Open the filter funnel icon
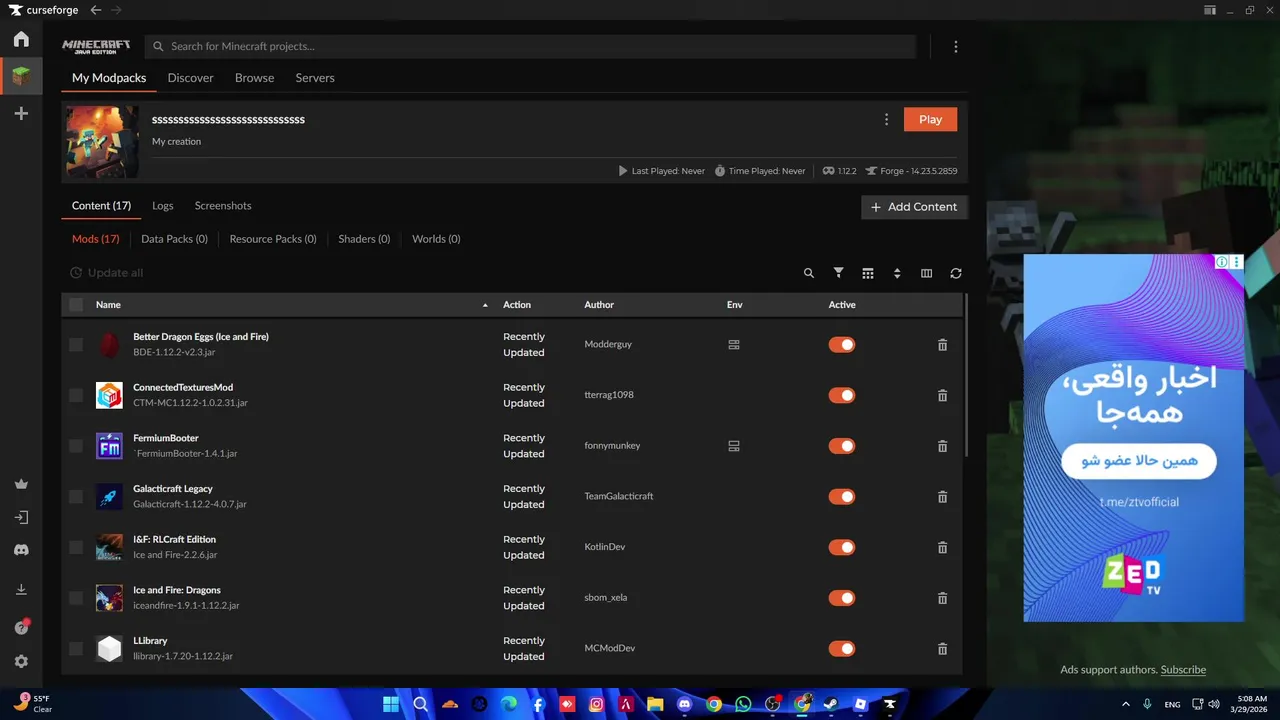 [x=839, y=273]
